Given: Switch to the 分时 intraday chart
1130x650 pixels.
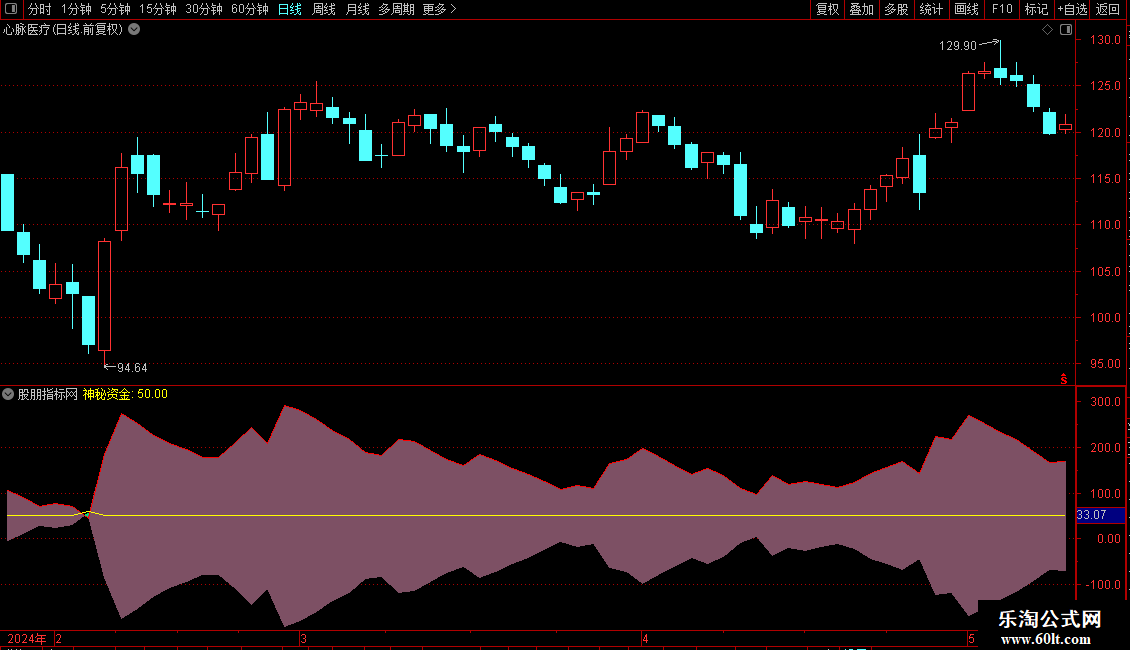Looking at the screenshot, I should coord(40,9).
